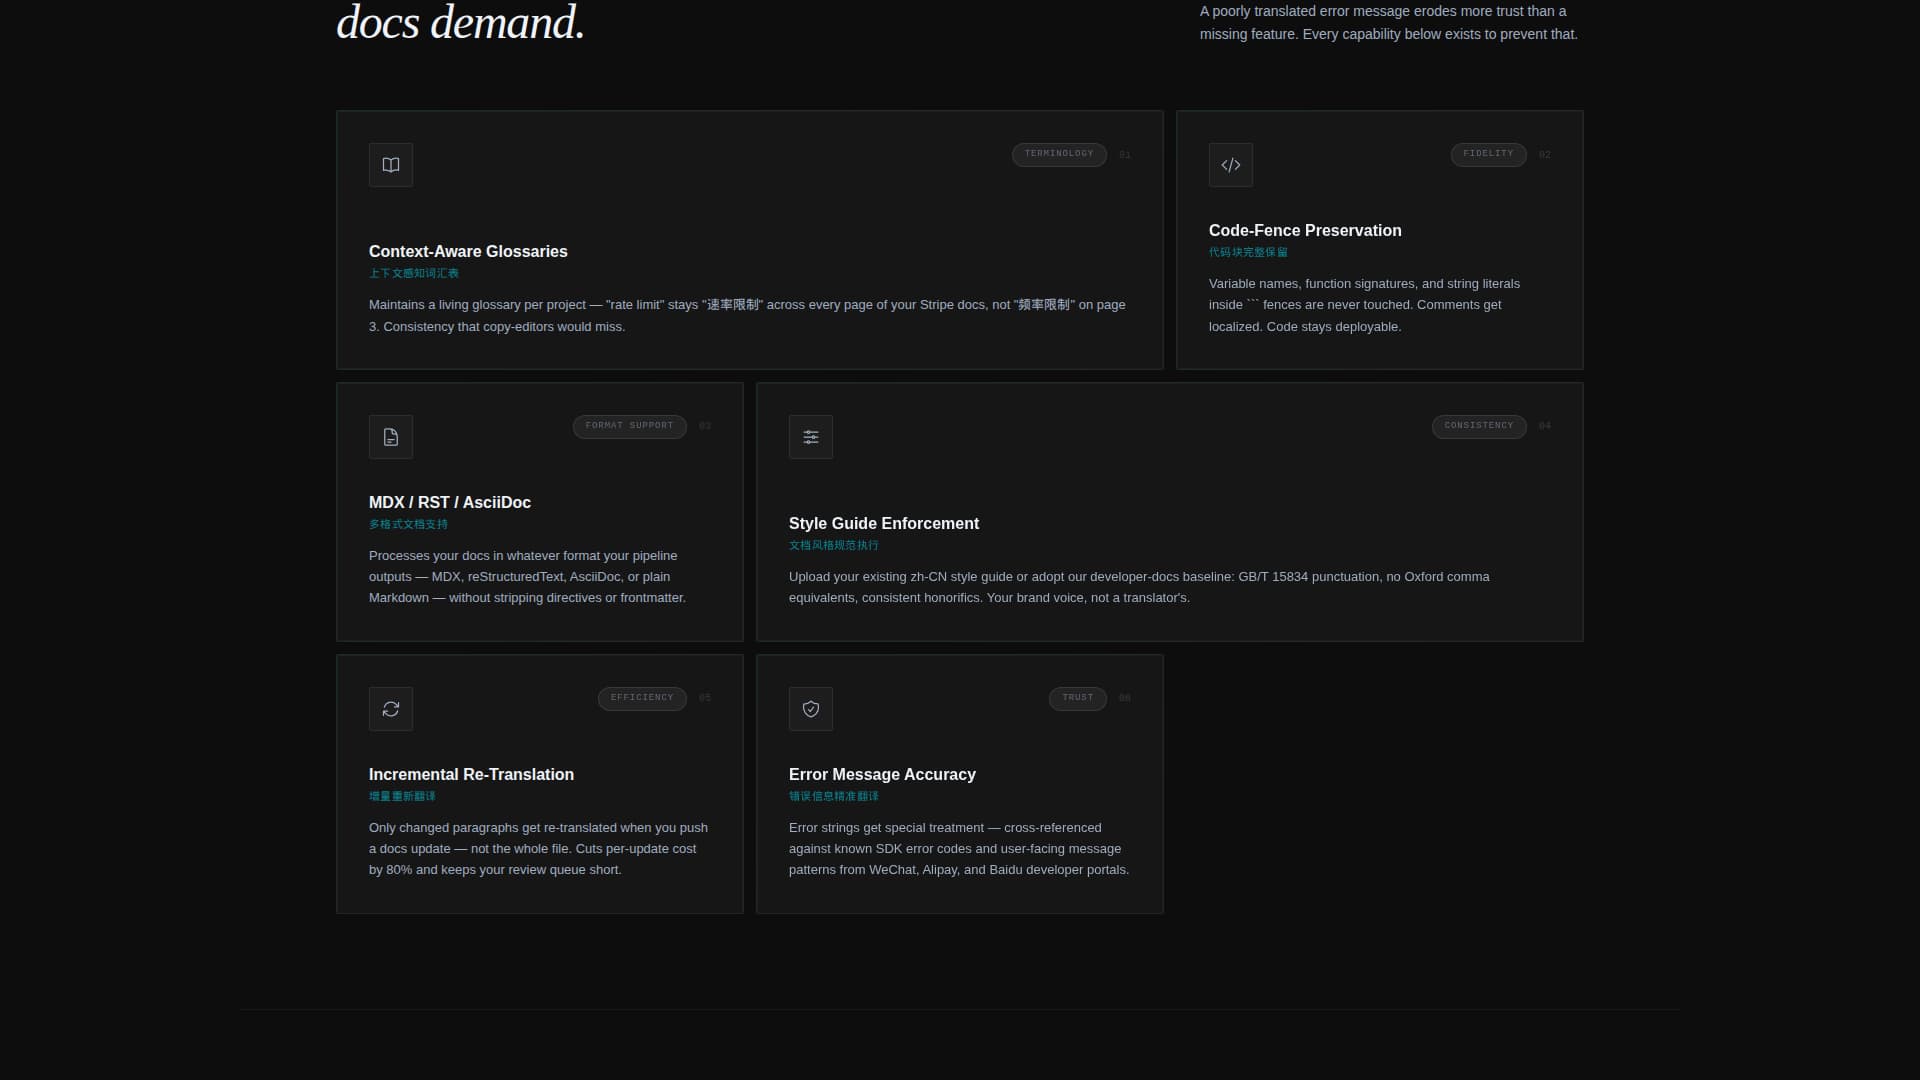The image size is (1920, 1080).
Task: Select the FIDELITY tag badge
Action: [1488, 154]
